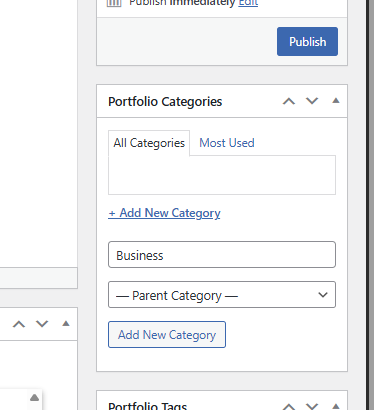Click the + Add New Category link
The width and height of the screenshot is (374, 410).
(x=164, y=213)
